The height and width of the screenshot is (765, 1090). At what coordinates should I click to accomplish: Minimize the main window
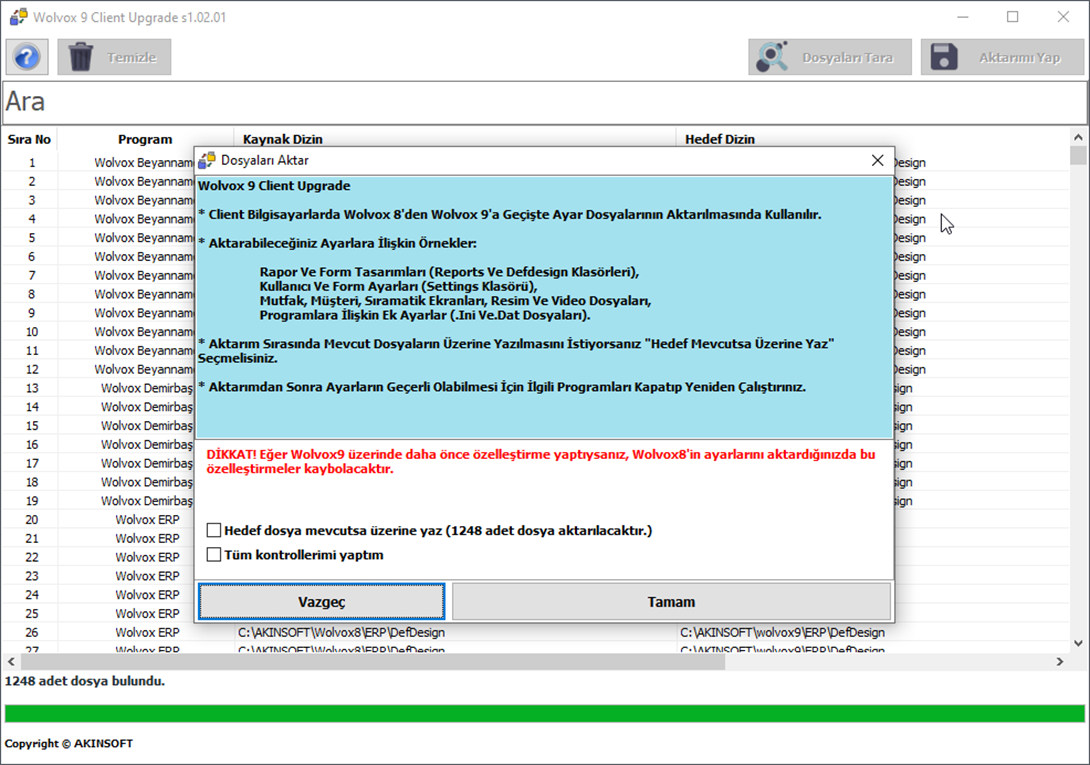pos(963,17)
